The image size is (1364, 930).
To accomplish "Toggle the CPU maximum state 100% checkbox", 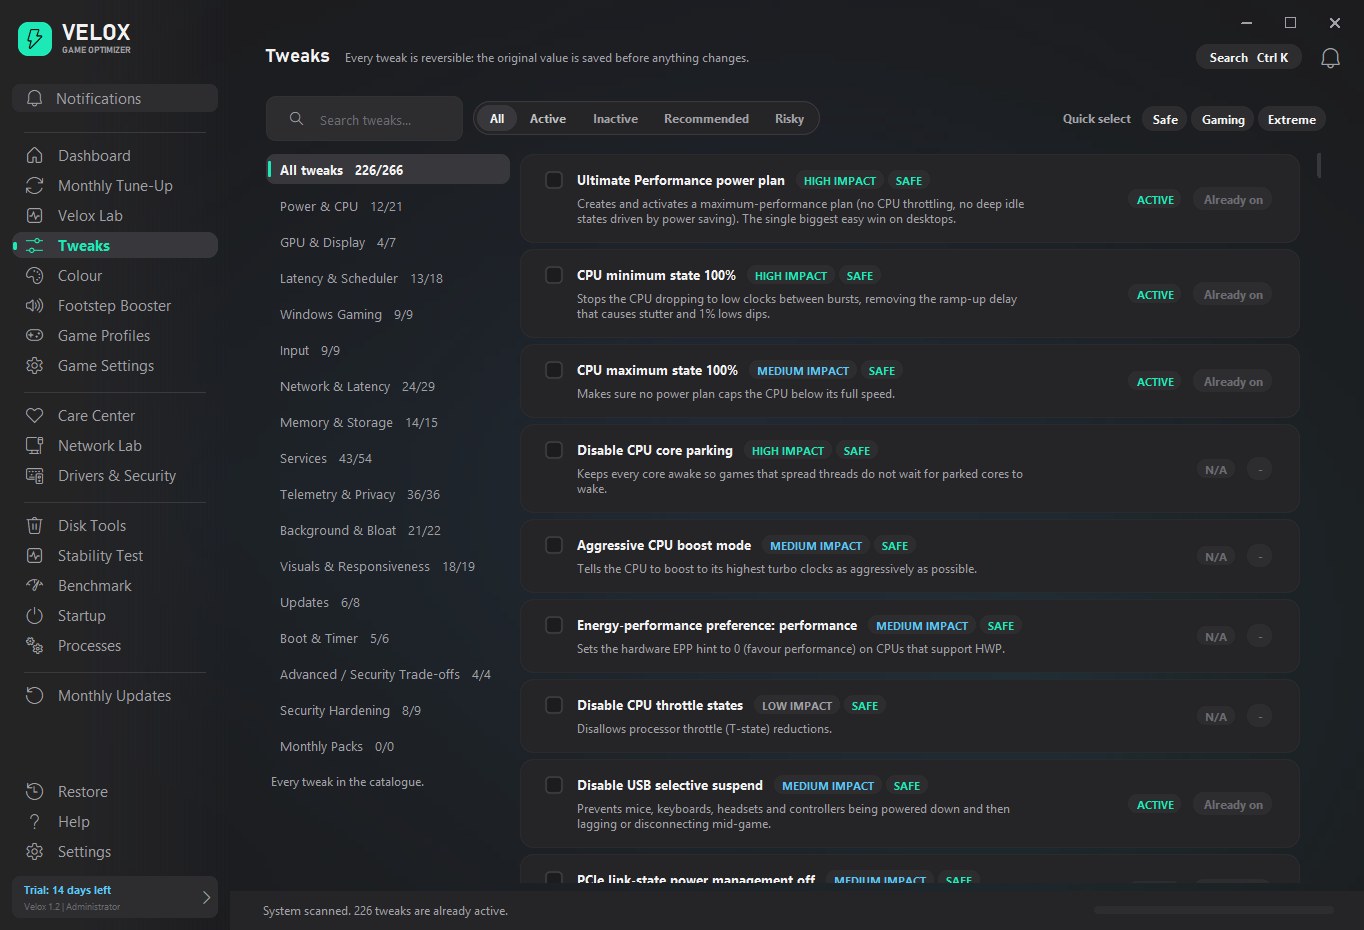I will 554,370.
